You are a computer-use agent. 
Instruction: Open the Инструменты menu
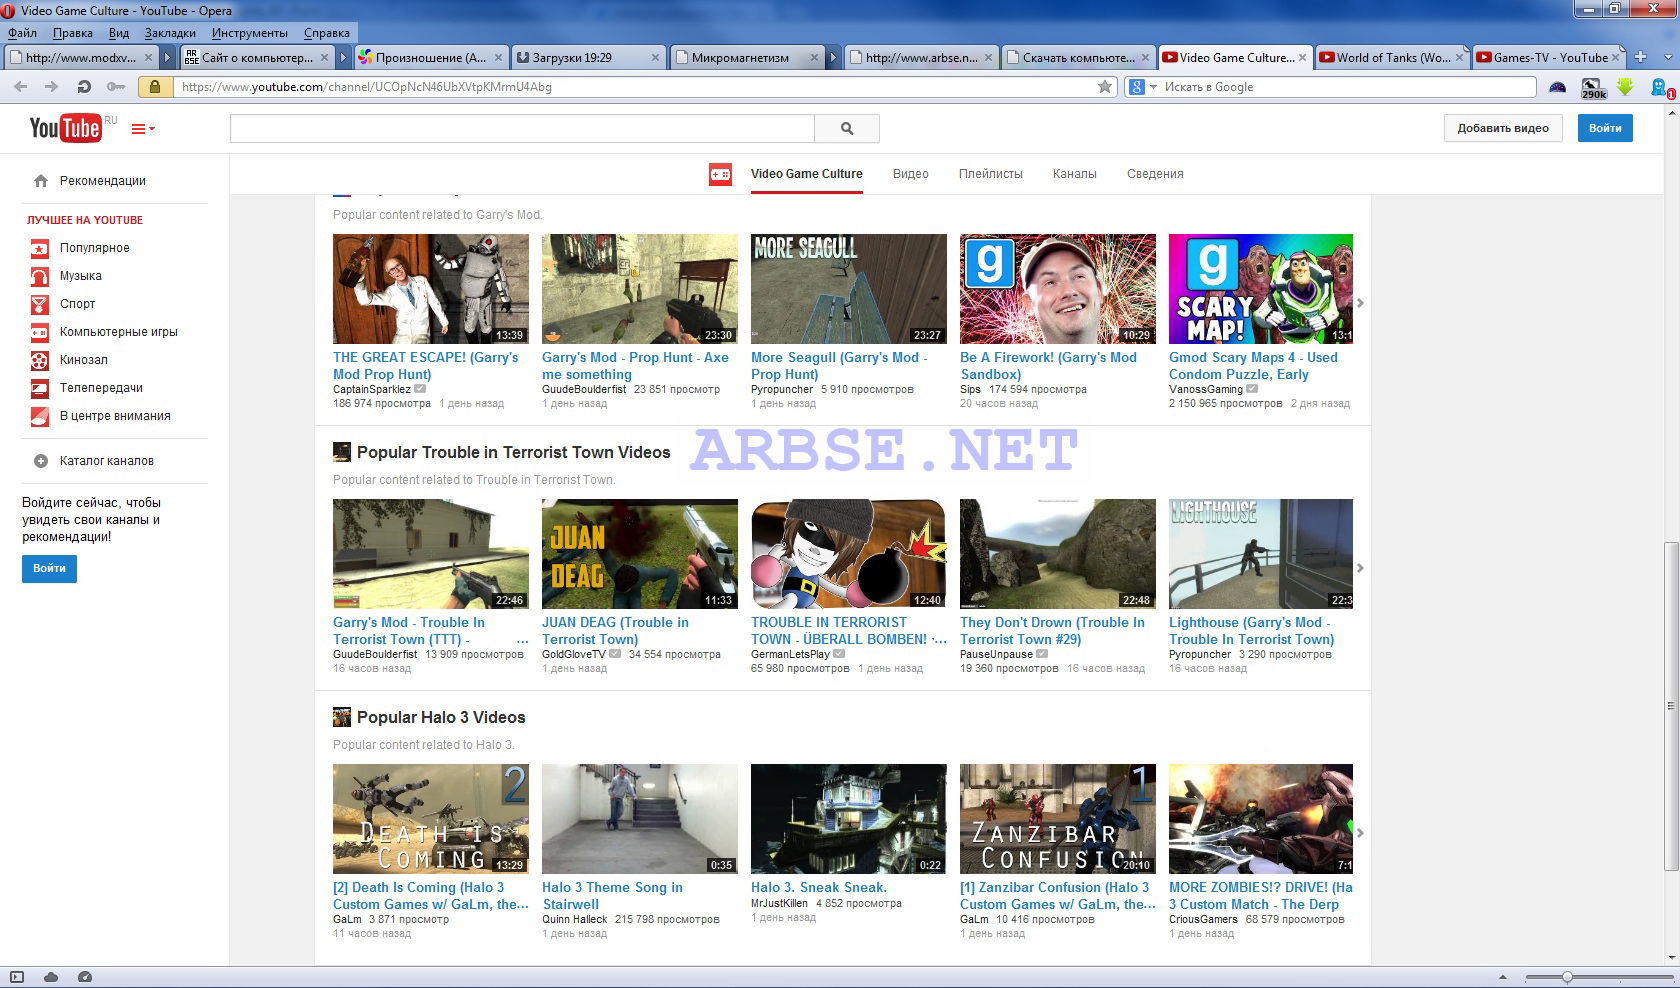point(249,33)
